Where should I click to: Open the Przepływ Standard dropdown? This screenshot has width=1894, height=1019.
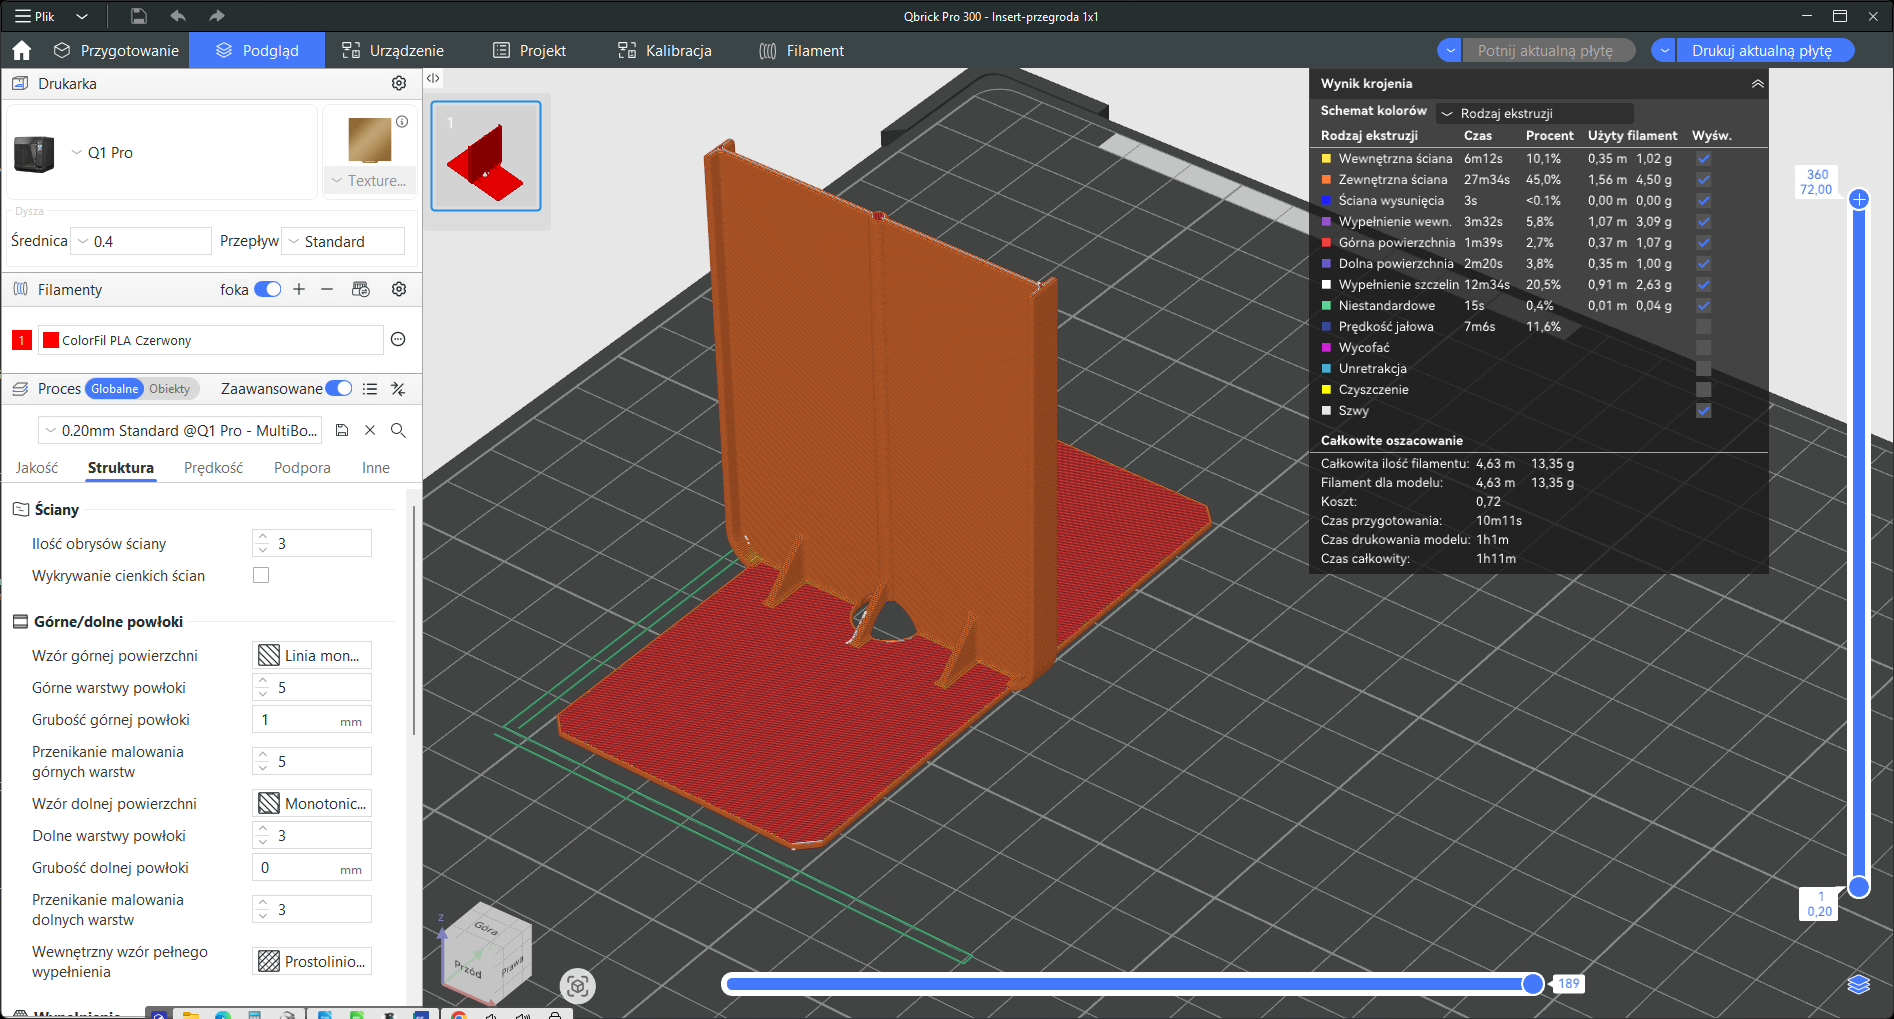click(344, 241)
